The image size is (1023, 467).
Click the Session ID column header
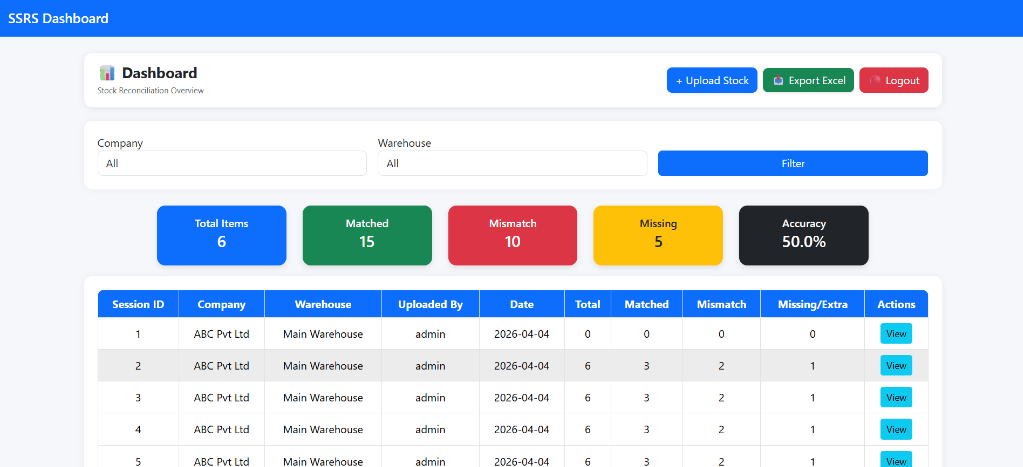pyautogui.click(x=138, y=304)
